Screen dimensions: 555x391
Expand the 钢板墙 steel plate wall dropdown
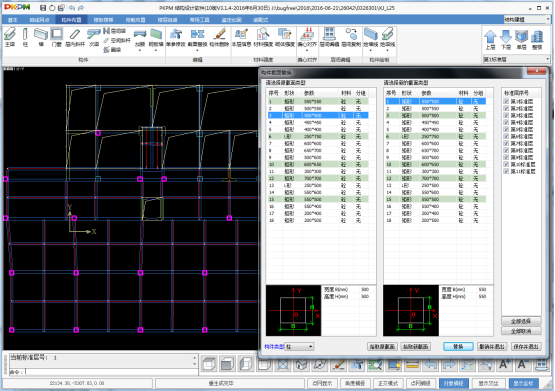coord(156,51)
